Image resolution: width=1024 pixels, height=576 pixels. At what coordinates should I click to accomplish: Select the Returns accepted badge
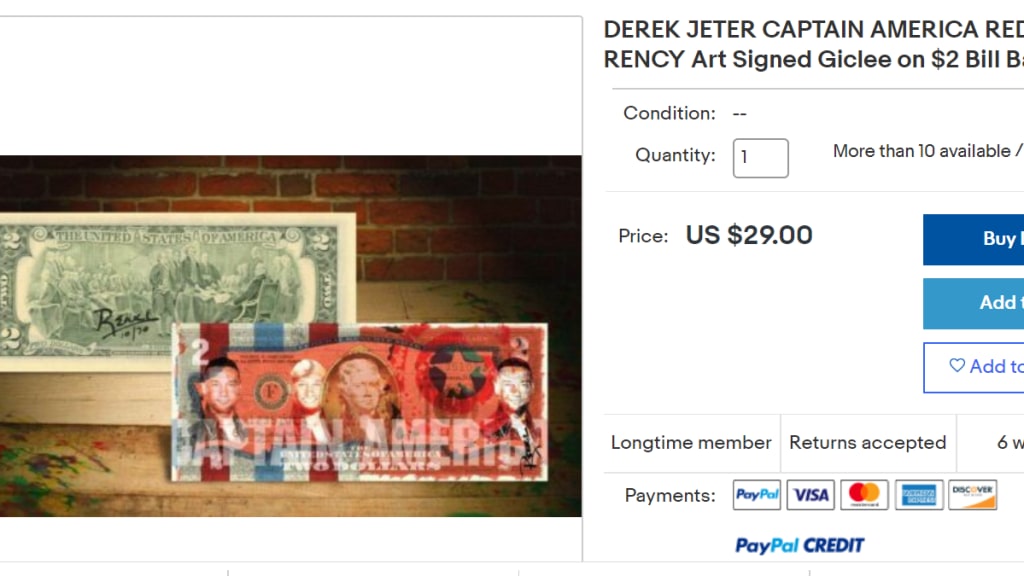pyautogui.click(x=867, y=443)
